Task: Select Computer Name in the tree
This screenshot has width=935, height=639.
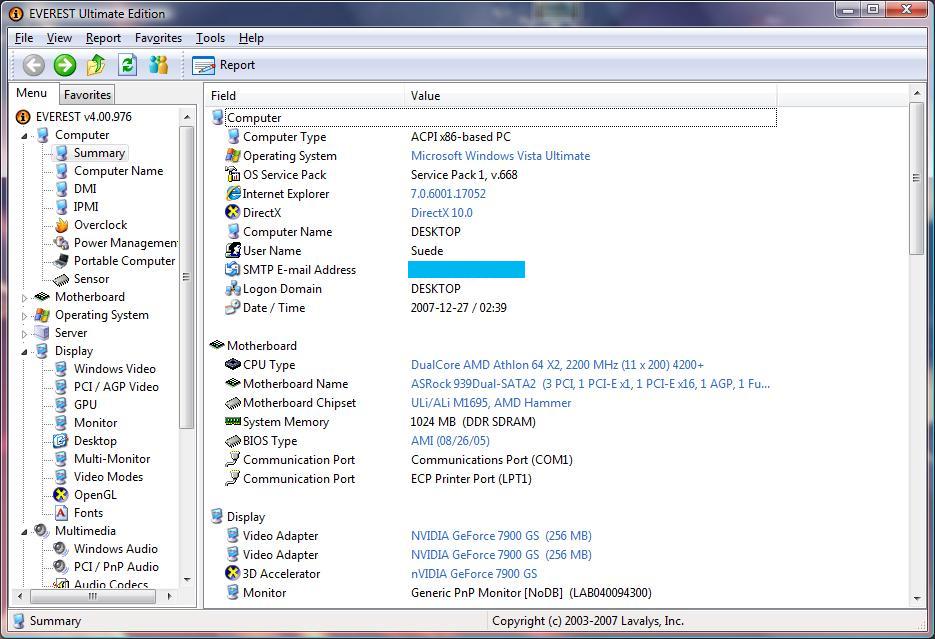Action: 118,171
